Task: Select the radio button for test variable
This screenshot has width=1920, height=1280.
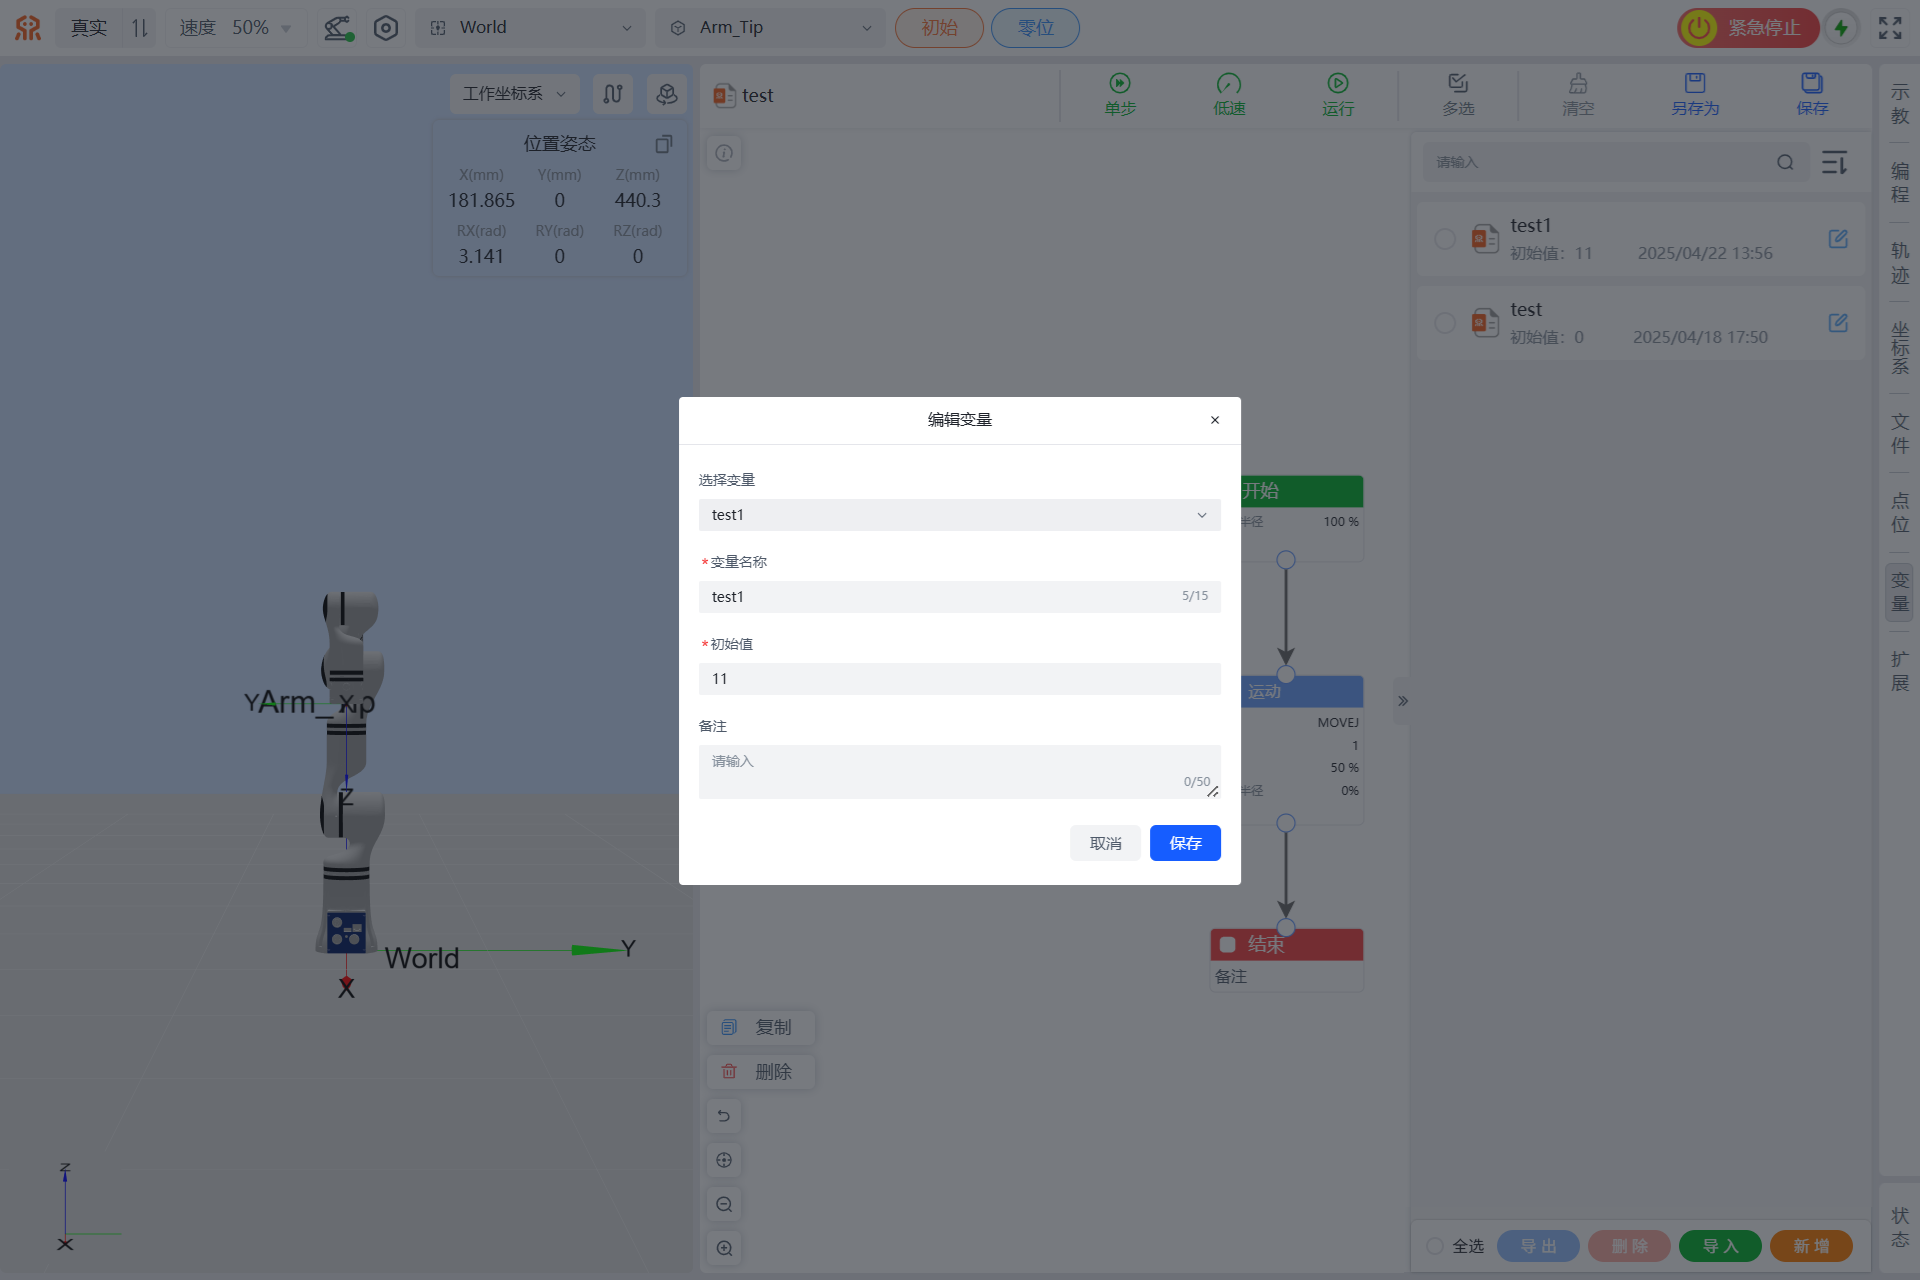Action: click(x=1444, y=323)
